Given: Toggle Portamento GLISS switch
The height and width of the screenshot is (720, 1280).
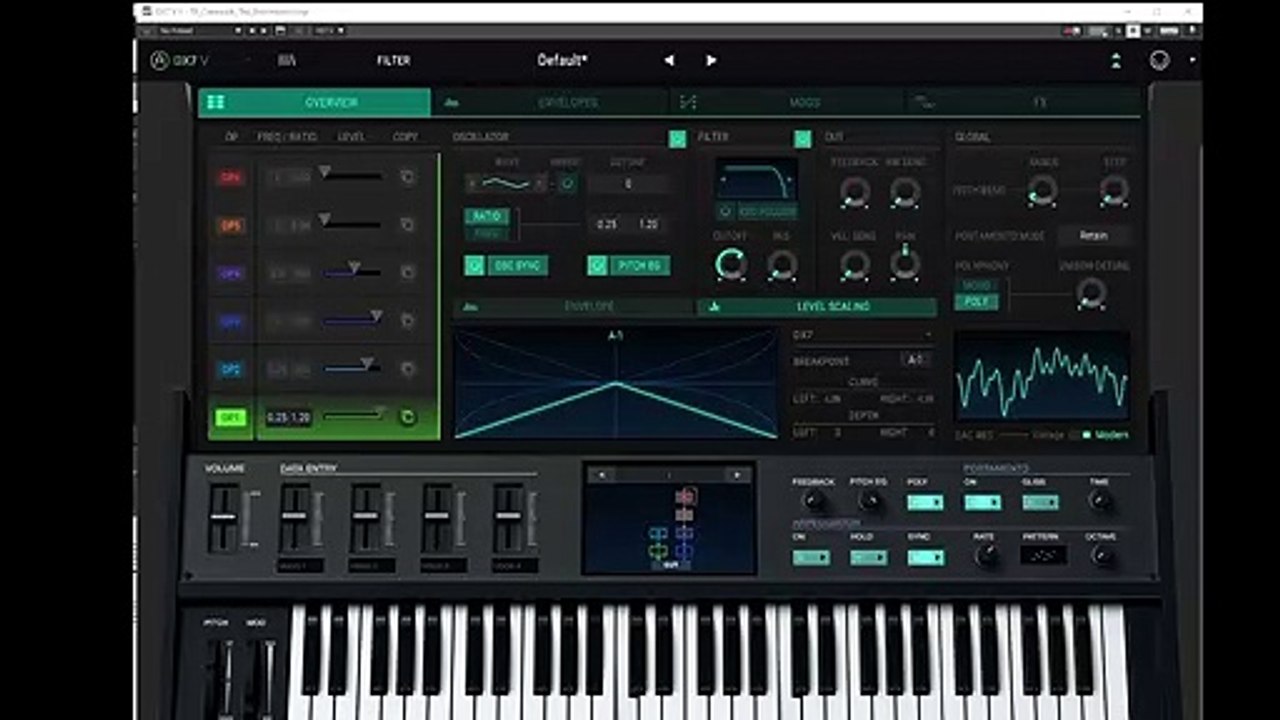Looking at the screenshot, I should pyautogui.click(x=1040, y=502).
